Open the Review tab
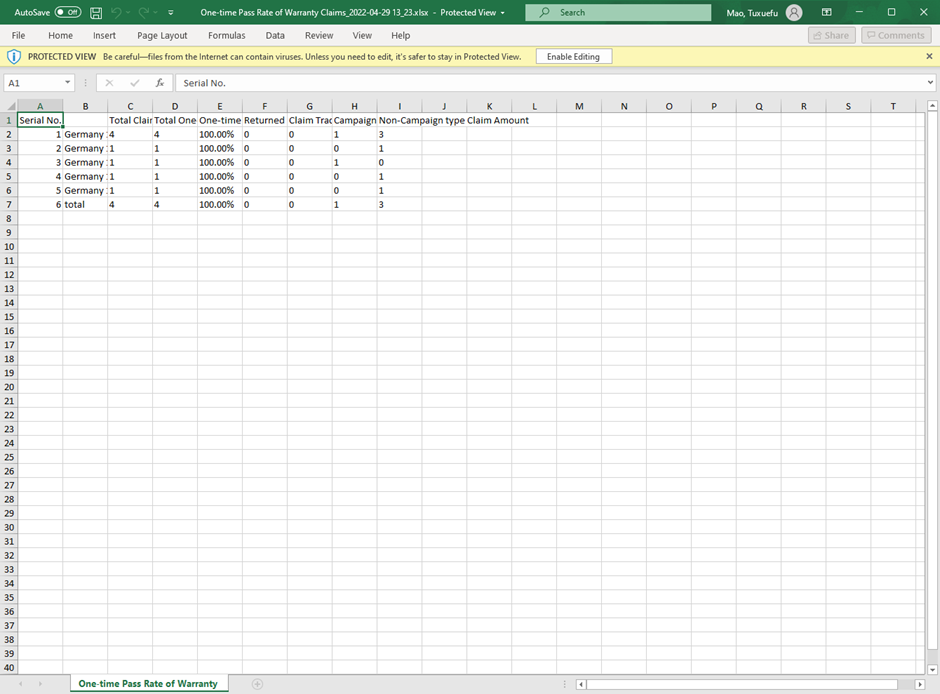The height and width of the screenshot is (694, 940). [319, 35]
